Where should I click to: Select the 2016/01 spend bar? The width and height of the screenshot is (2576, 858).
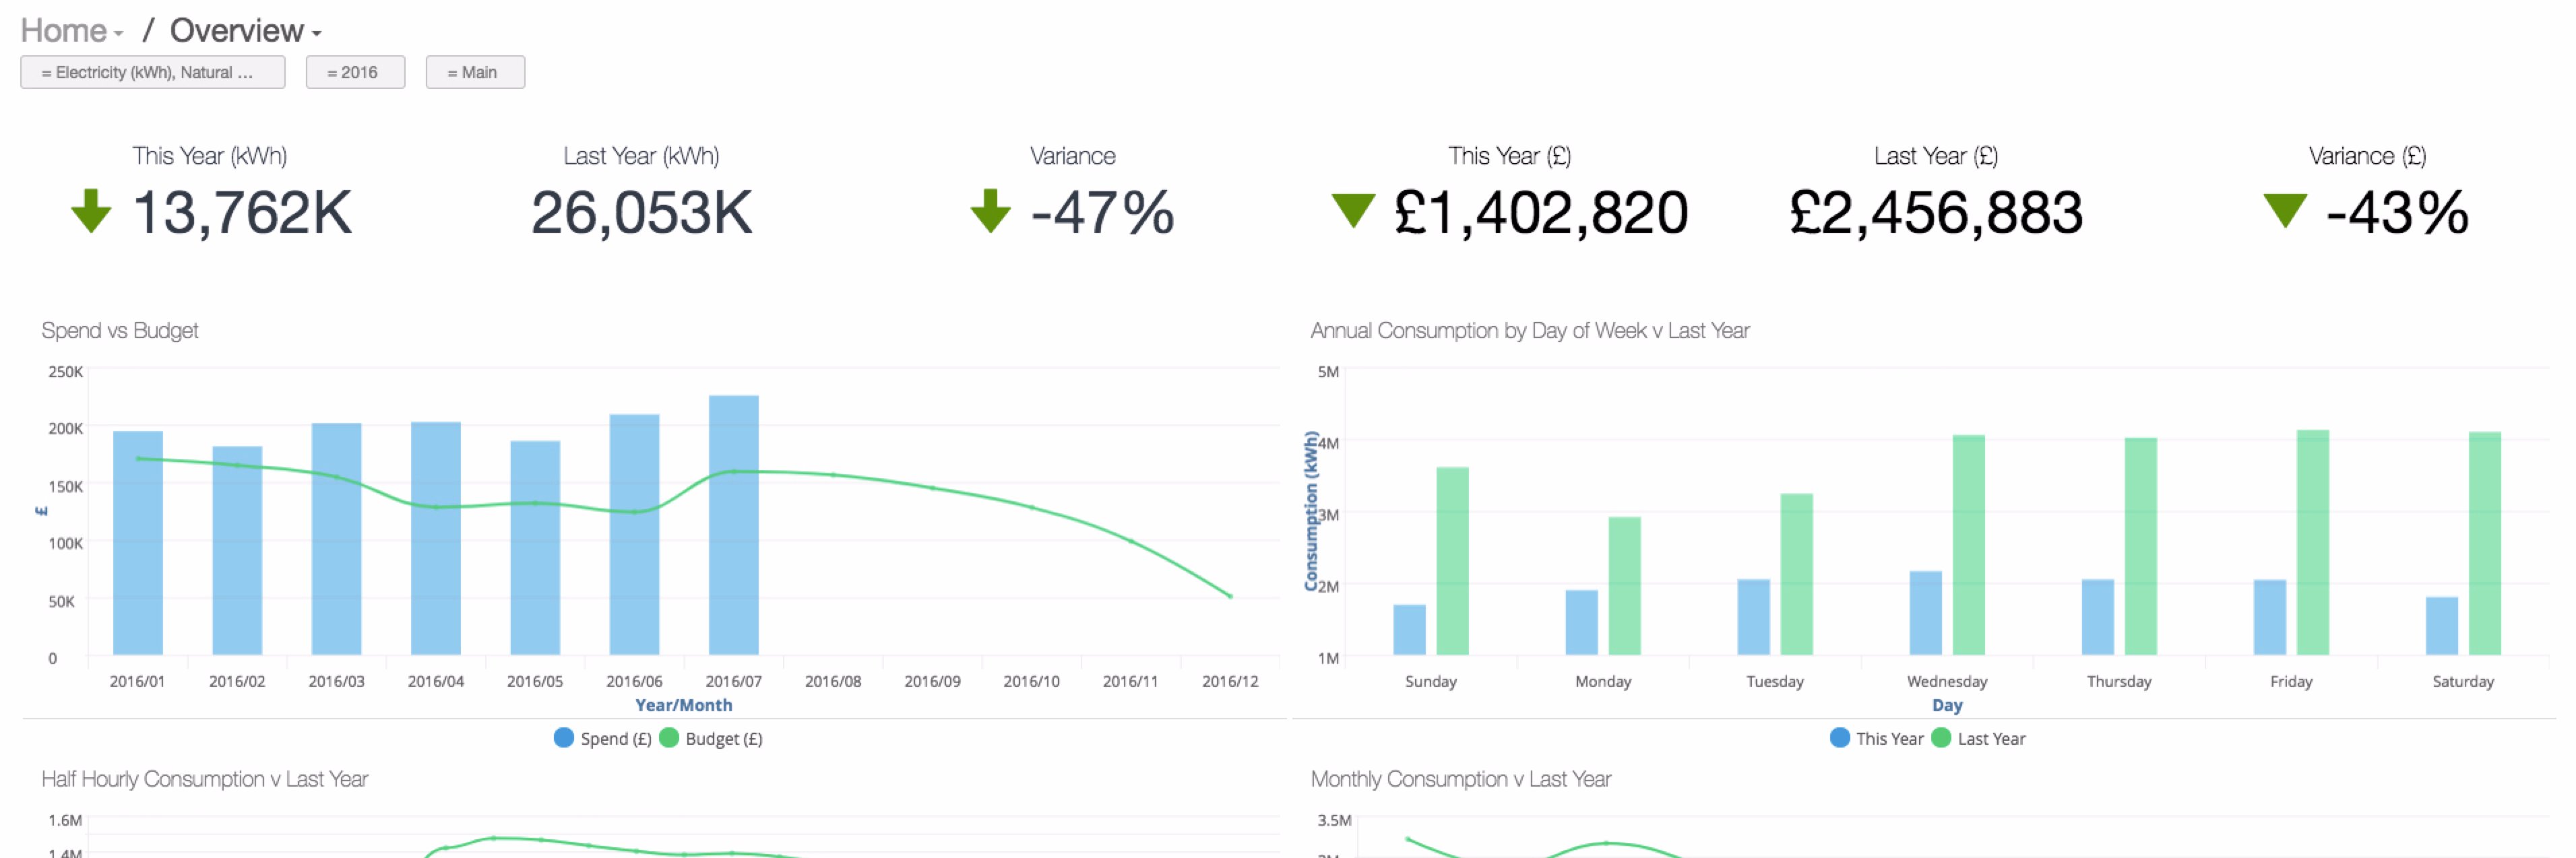pos(138,543)
